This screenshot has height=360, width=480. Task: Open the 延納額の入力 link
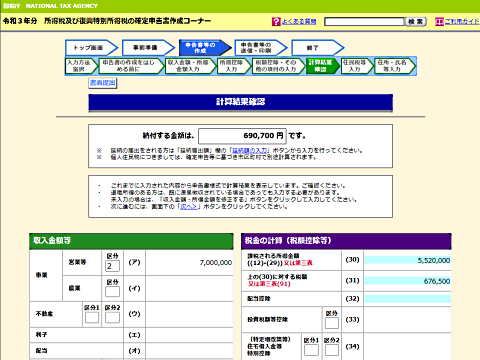250,151
